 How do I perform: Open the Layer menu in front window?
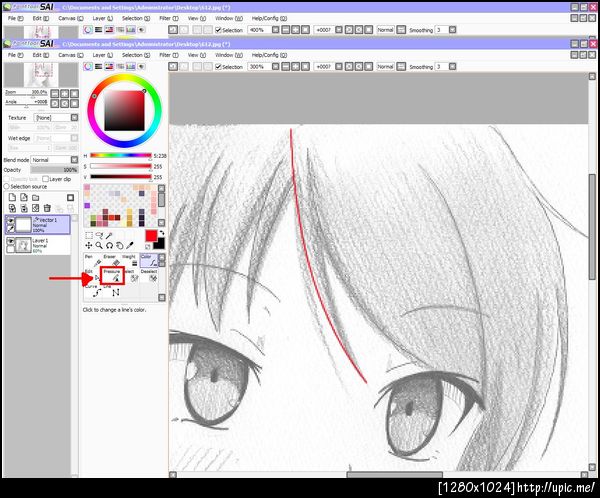103,55
